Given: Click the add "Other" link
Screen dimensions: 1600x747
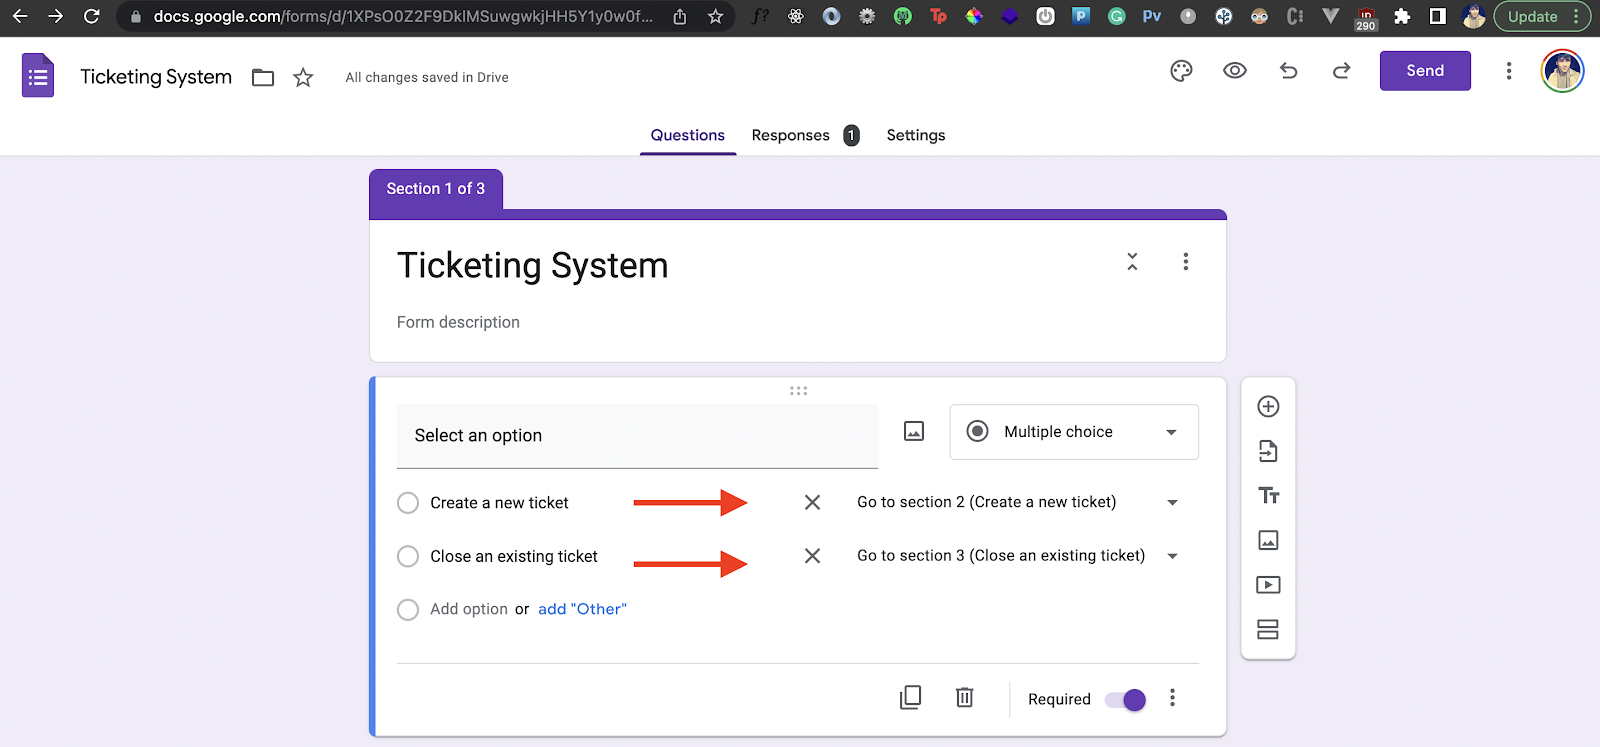Looking at the screenshot, I should tap(582, 609).
